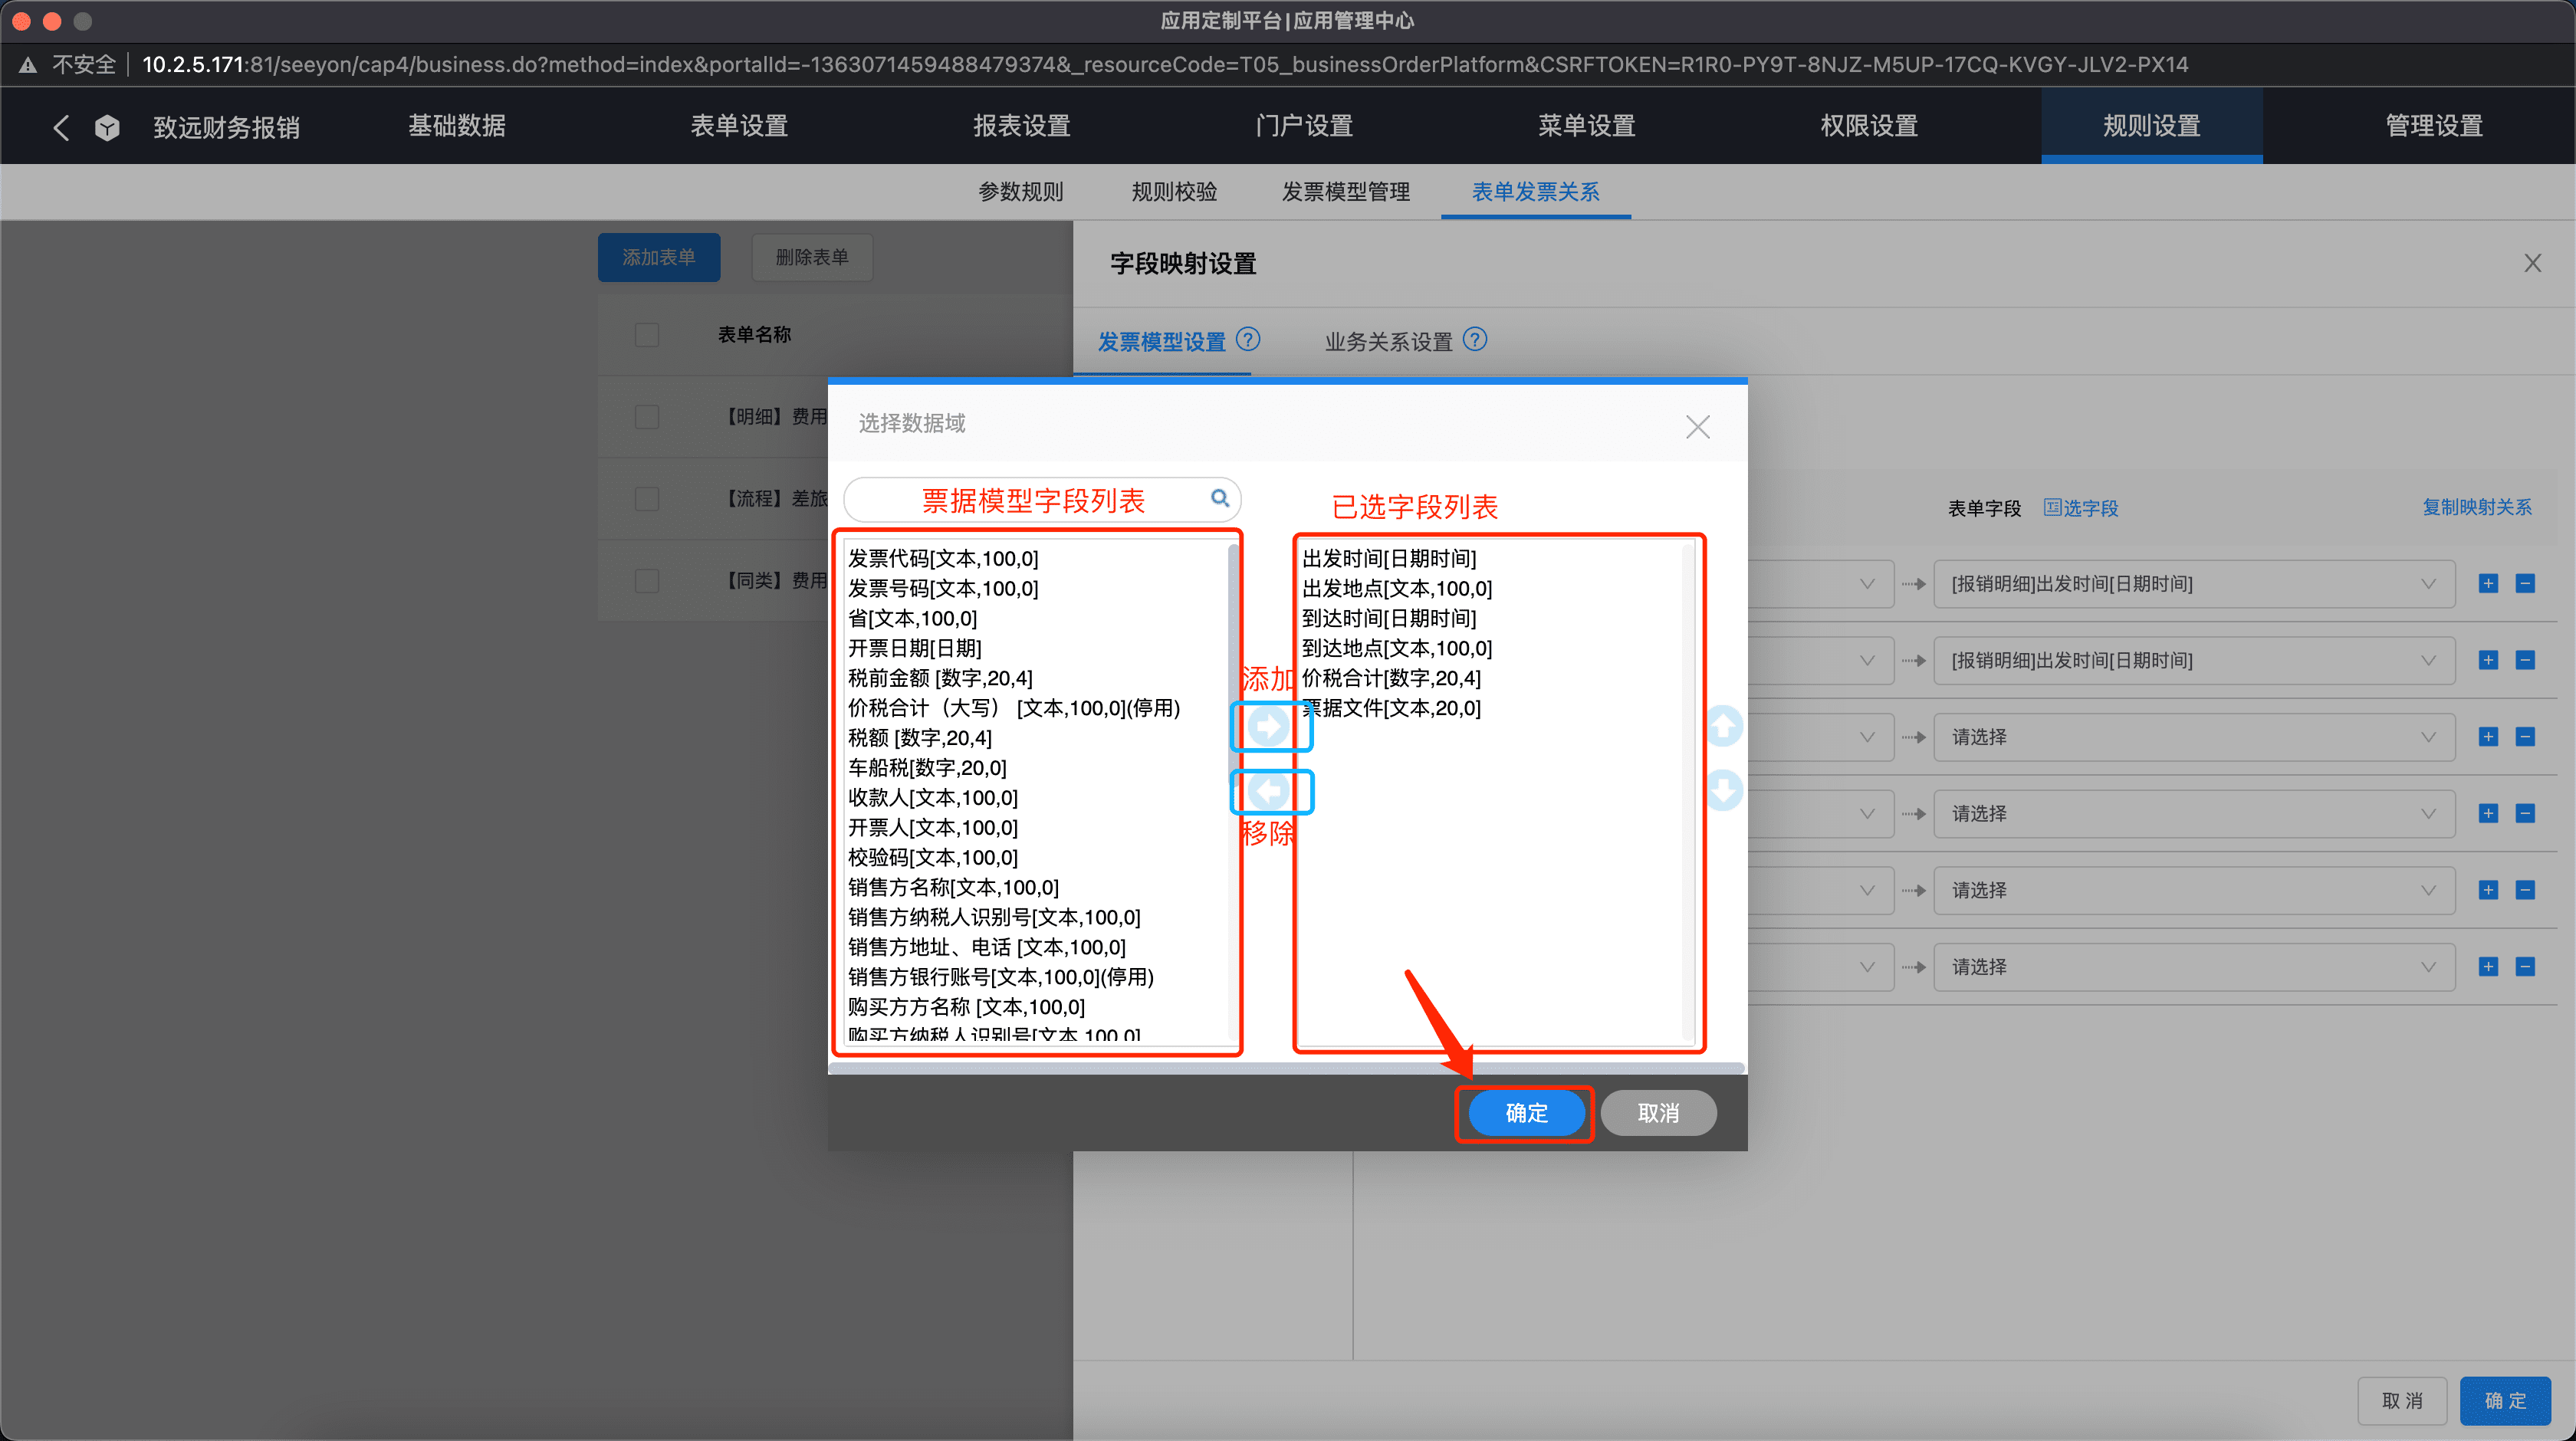Click the 复制映射关系 link
Screen dimensions: 2576x1441
2476,507
